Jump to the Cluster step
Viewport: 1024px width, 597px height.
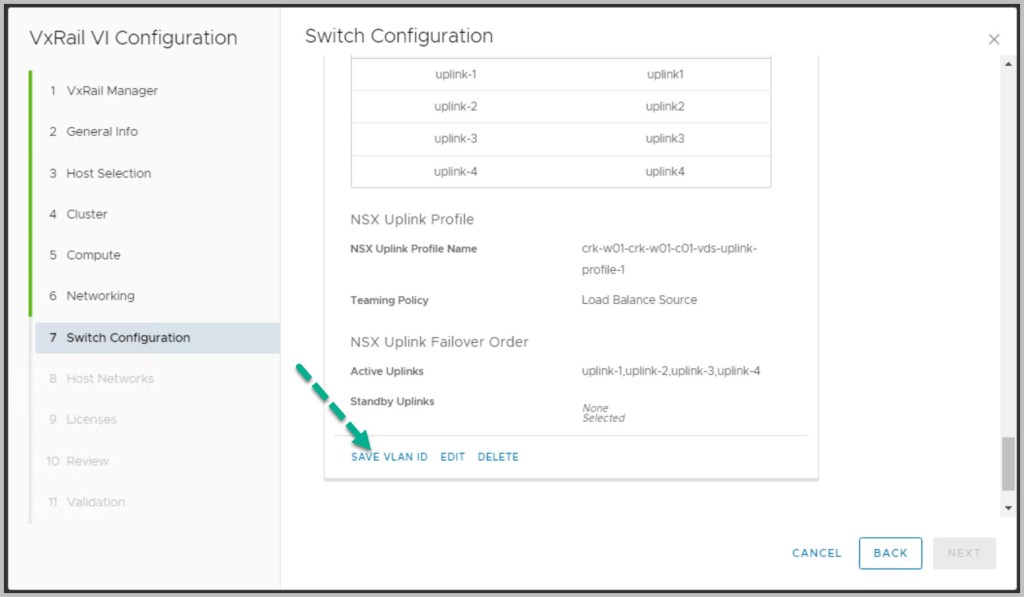coord(87,214)
